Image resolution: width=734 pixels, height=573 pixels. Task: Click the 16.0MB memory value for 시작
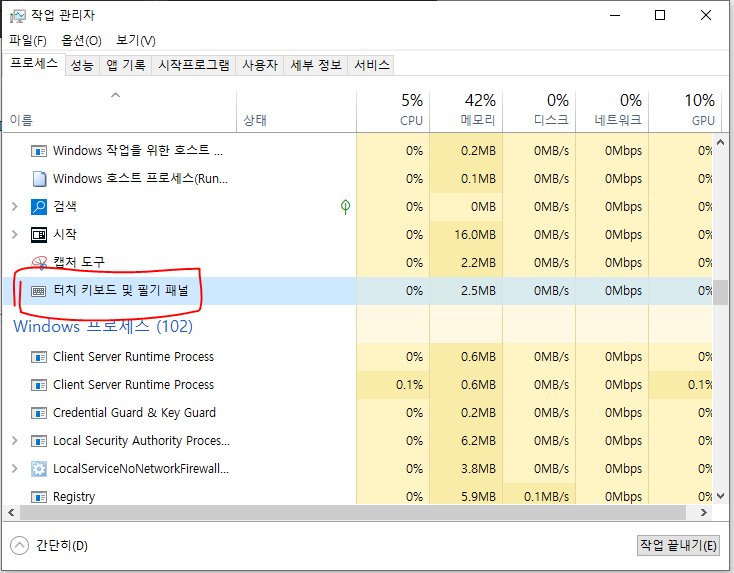(x=475, y=235)
